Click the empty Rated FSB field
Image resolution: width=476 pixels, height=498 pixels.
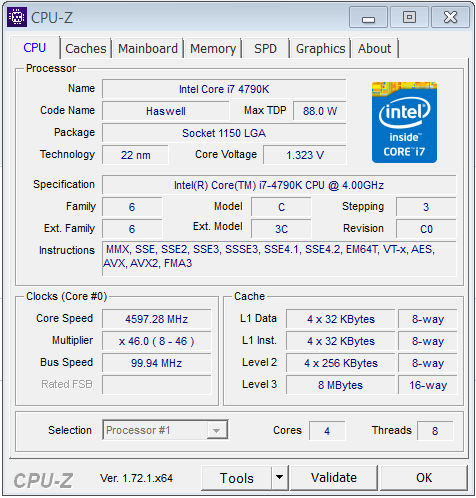pos(157,385)
